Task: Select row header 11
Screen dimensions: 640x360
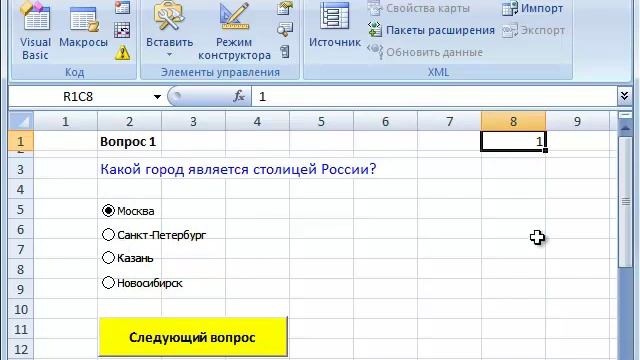Action: pos(21,329)
